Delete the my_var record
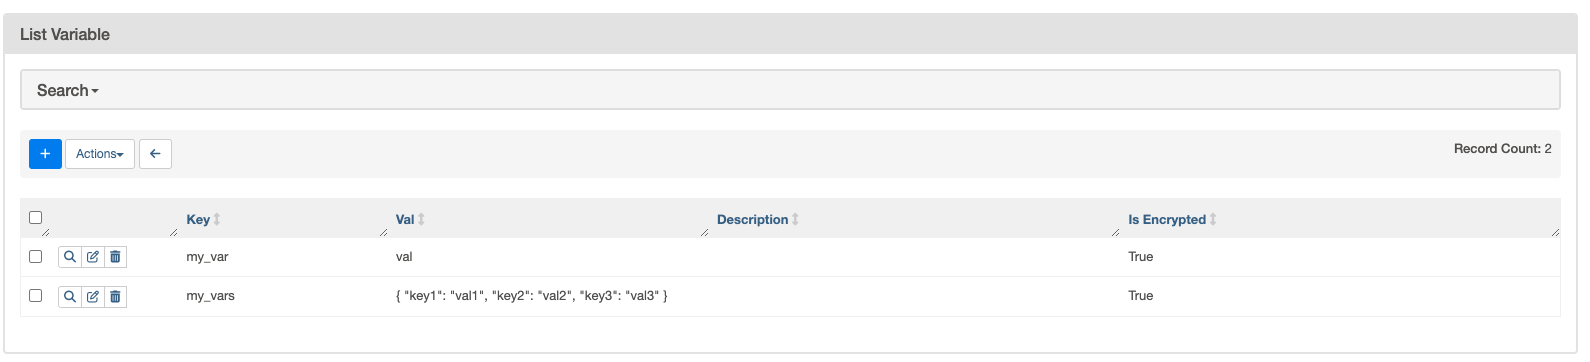Screen dimensions: 1590x362 [x=115, y=257]
